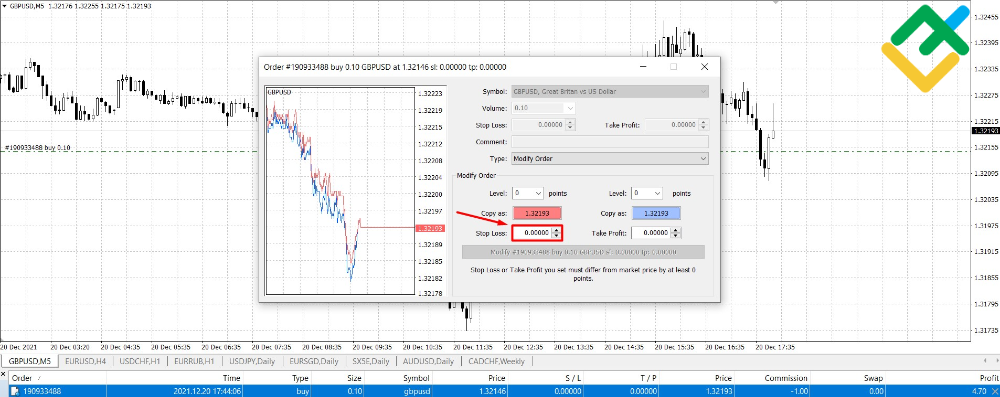Click the order ticket icon beside 190933488
This screenshot has width=1000, height=397.
(x=15, y=391)
